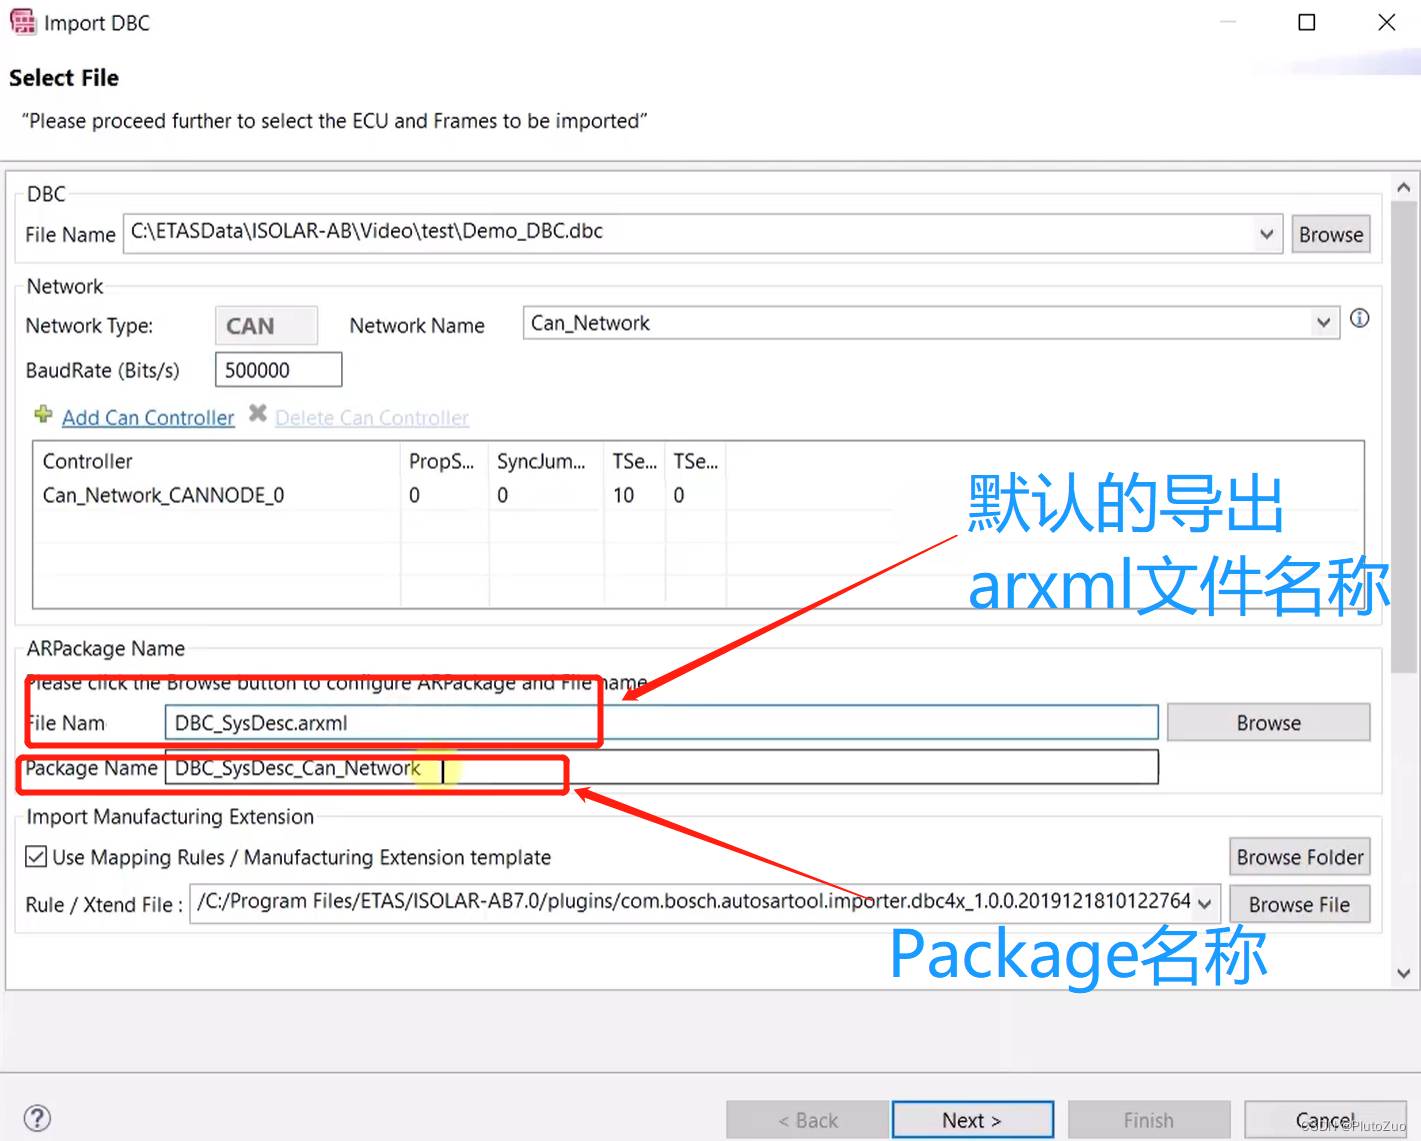Click the vertical scrollbar thumb

click(x=1403, y=437)
